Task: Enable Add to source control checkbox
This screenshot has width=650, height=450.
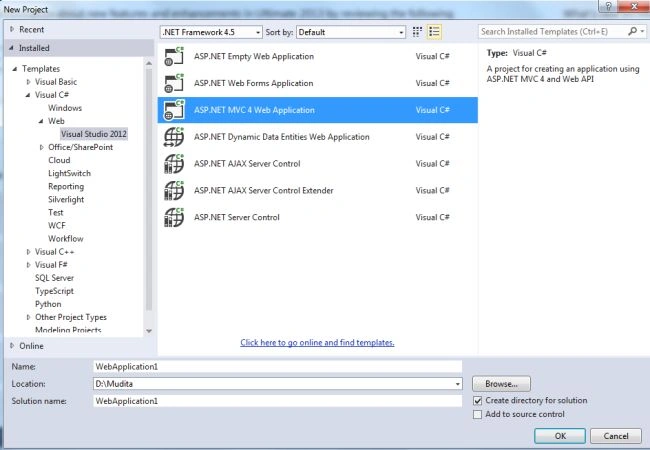Action: (x=478, y=414)
